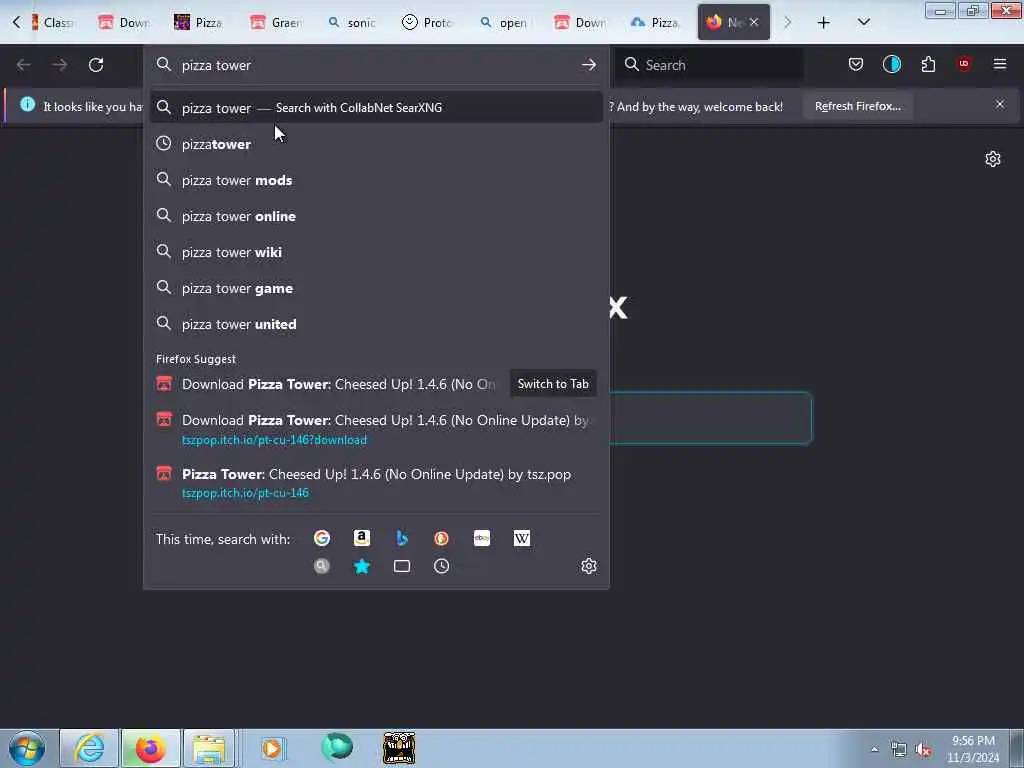
Task: Switch to the first Down itch.io tab
Action: tap(123, 22)
